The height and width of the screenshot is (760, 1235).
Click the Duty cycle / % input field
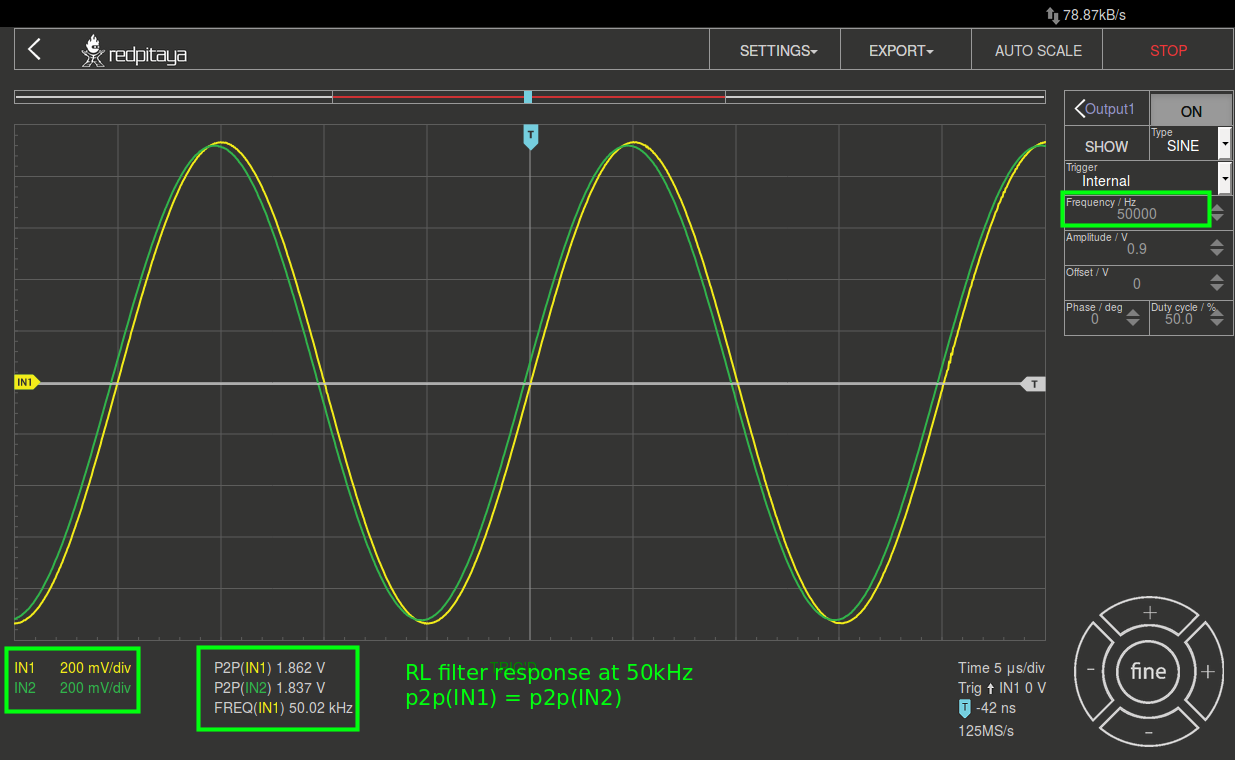(1180, 317)
